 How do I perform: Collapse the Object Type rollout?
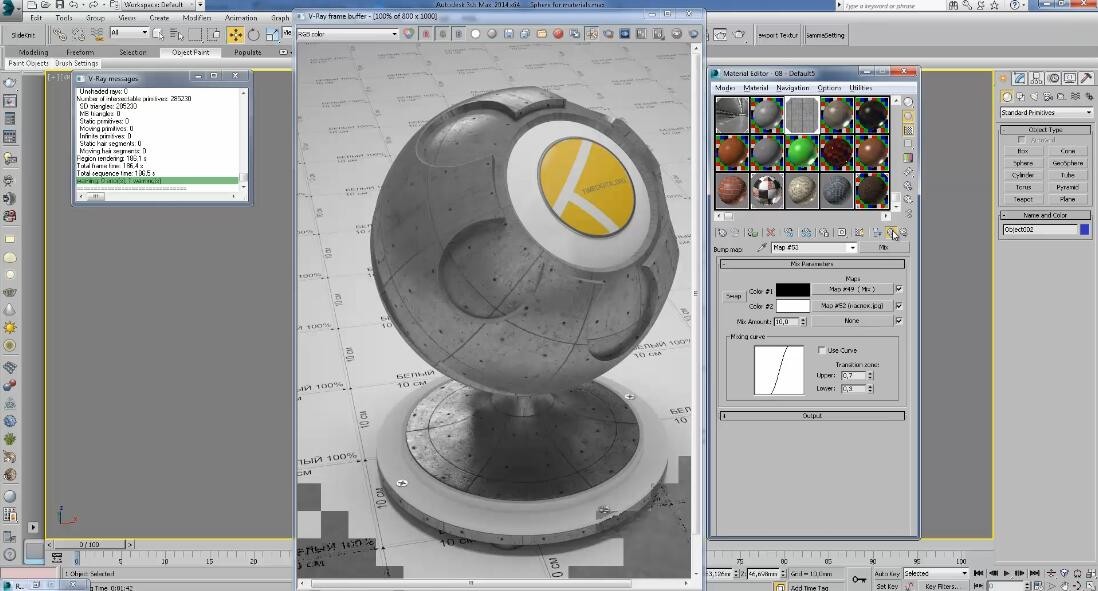(x=1045, y=130)
